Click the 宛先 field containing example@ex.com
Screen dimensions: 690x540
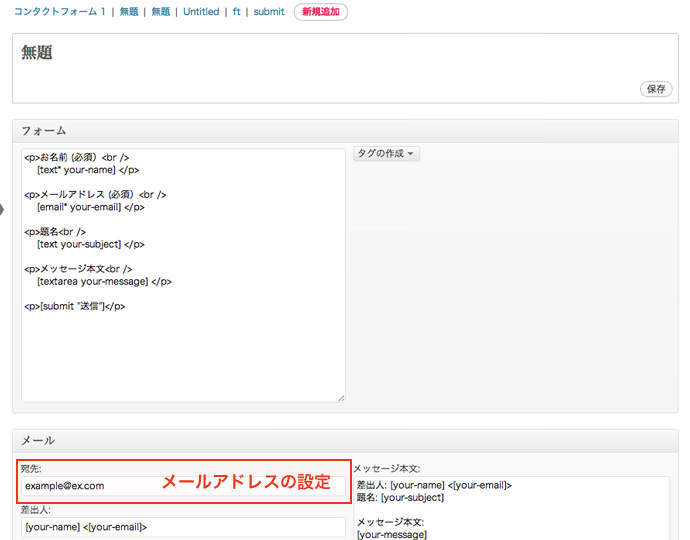coord(90,486)
